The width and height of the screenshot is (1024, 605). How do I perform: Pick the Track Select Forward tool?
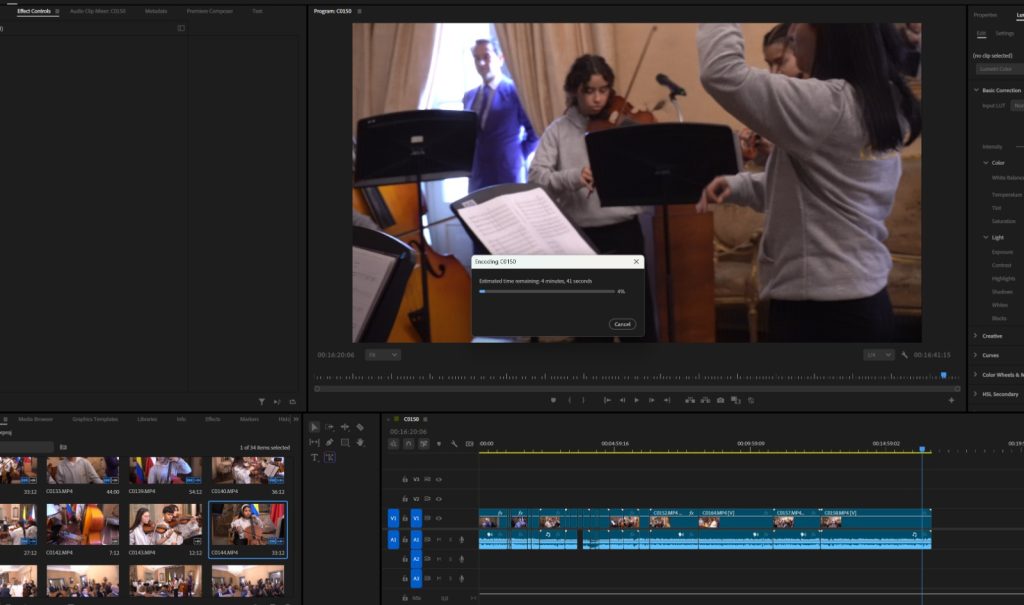pos(329,427)
